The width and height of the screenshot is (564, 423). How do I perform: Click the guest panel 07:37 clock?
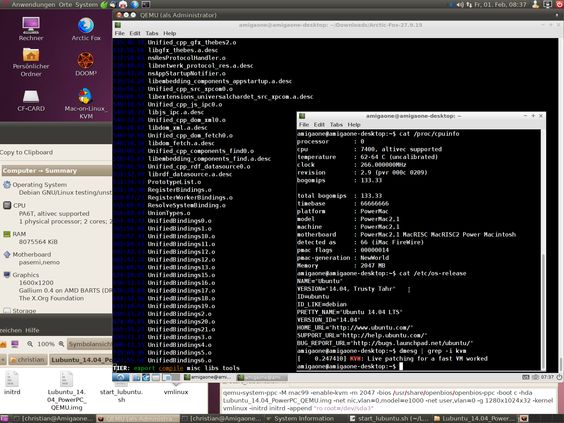(547, 377)
